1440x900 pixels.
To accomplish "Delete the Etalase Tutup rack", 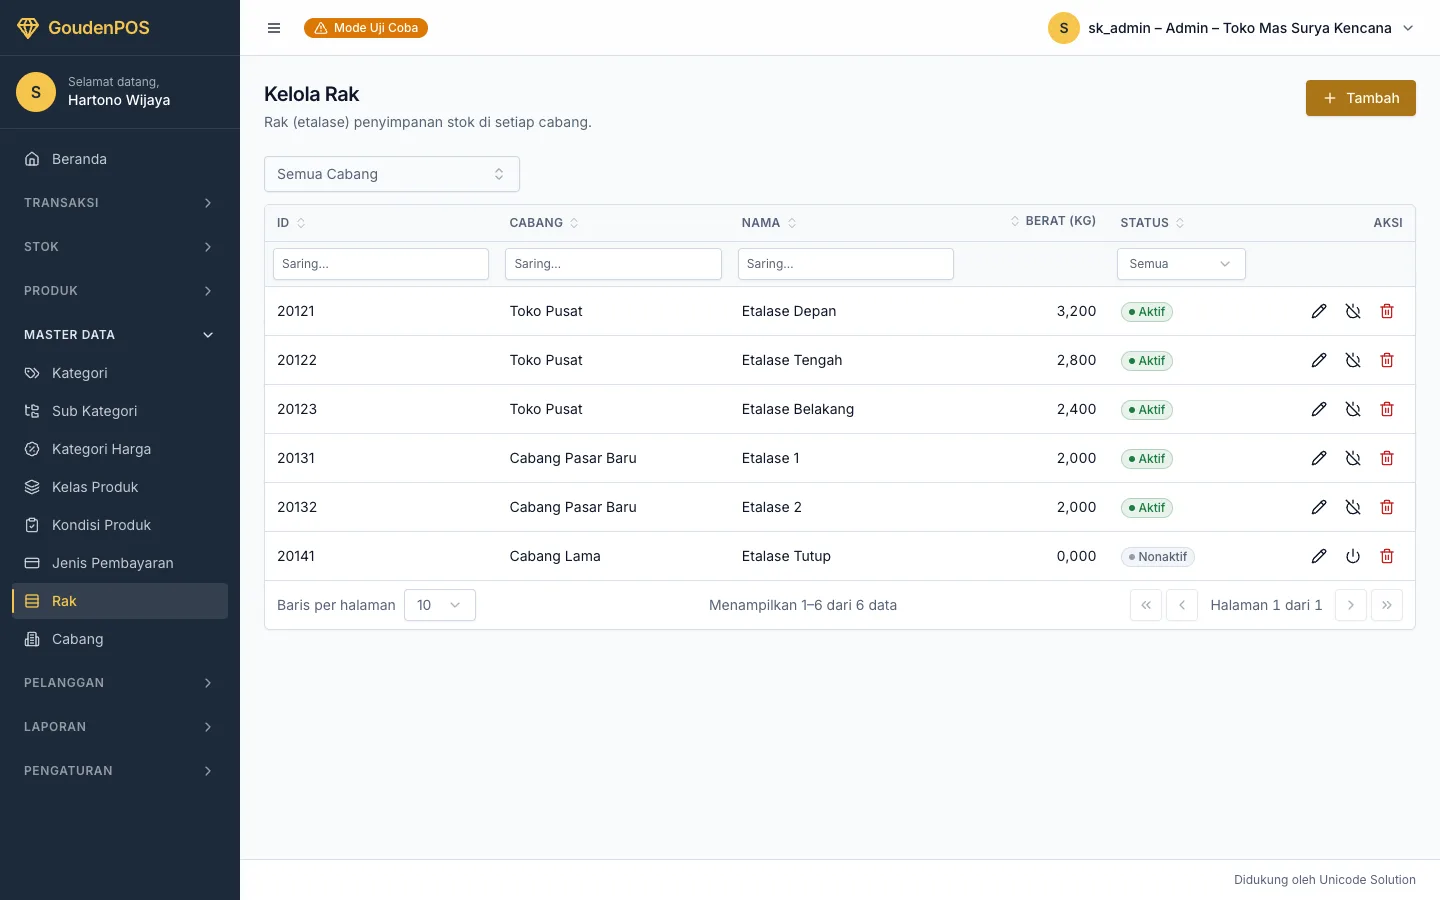I will point(1387,556).
